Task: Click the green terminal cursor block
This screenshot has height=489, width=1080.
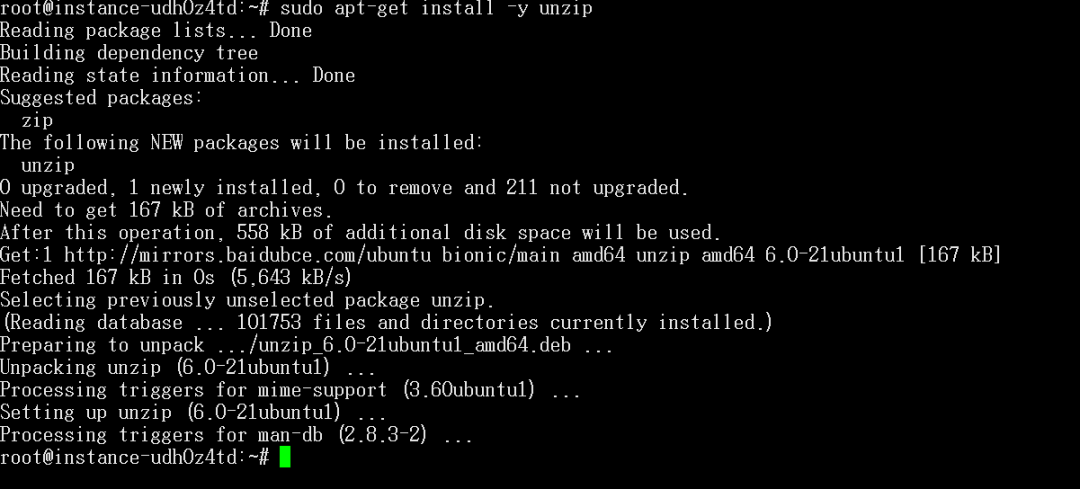Action: pyautogui.click(x=285, y=457)
